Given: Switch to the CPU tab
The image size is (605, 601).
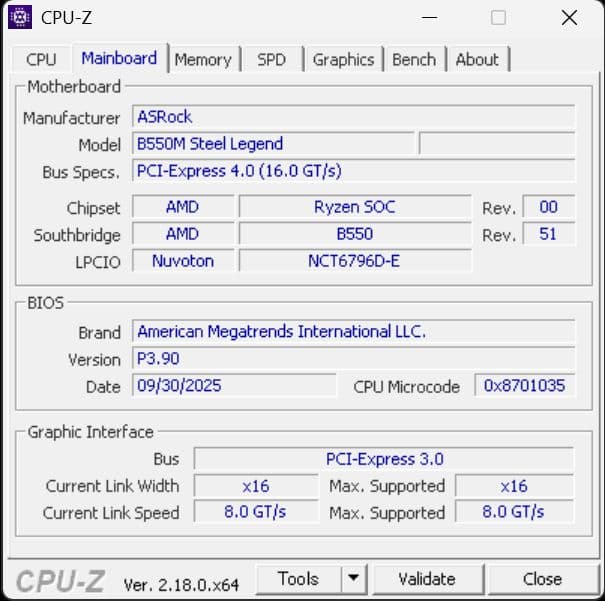Looking at the screenshot, I should pyautogui.click(x=41, y=59).
